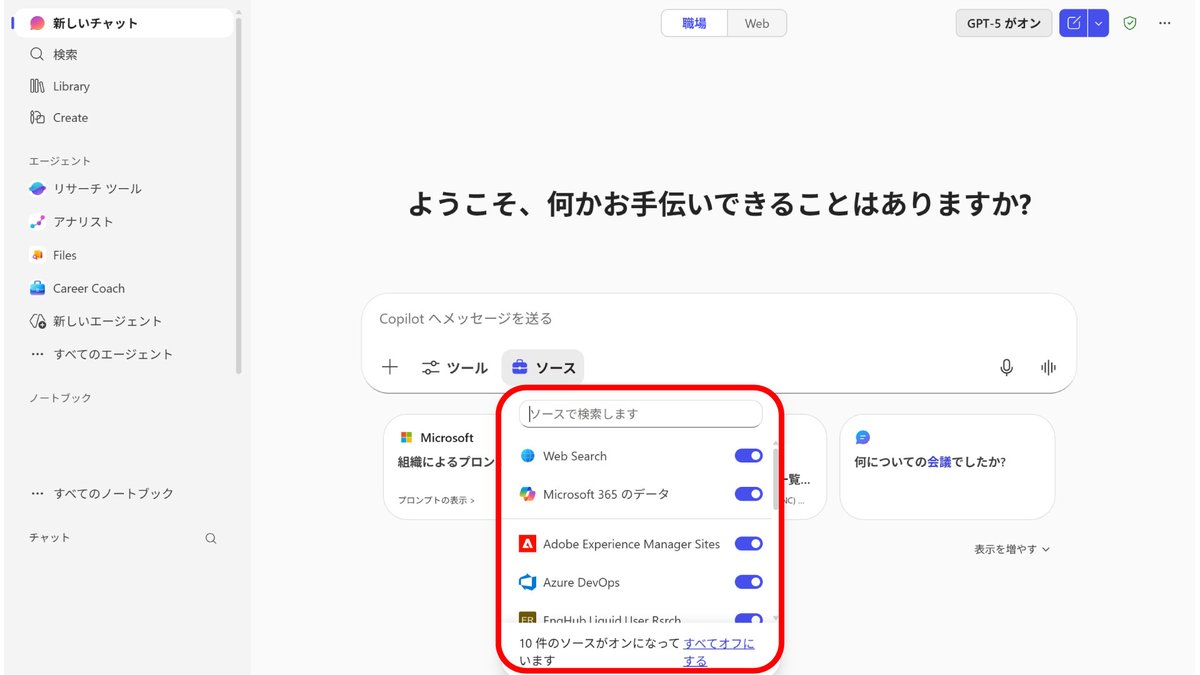This screenshot has height=675, width=1200.
Task: Click the Azure DevOps icon
Action: pyautogui.click(x=528, y=582)
